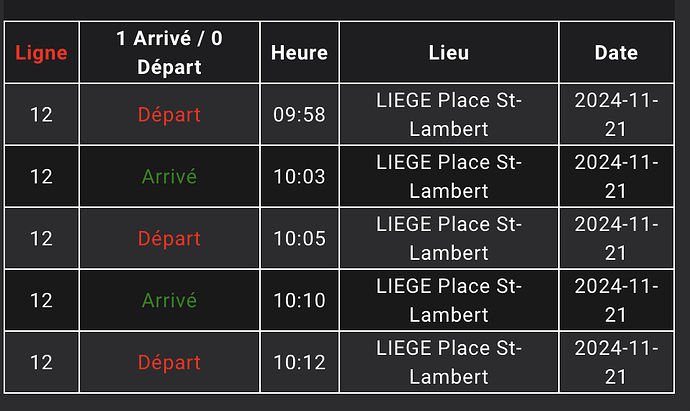Screen dimensions: 690x411
Task: Select the 10:10 time cell
Action: click(299, 301)
